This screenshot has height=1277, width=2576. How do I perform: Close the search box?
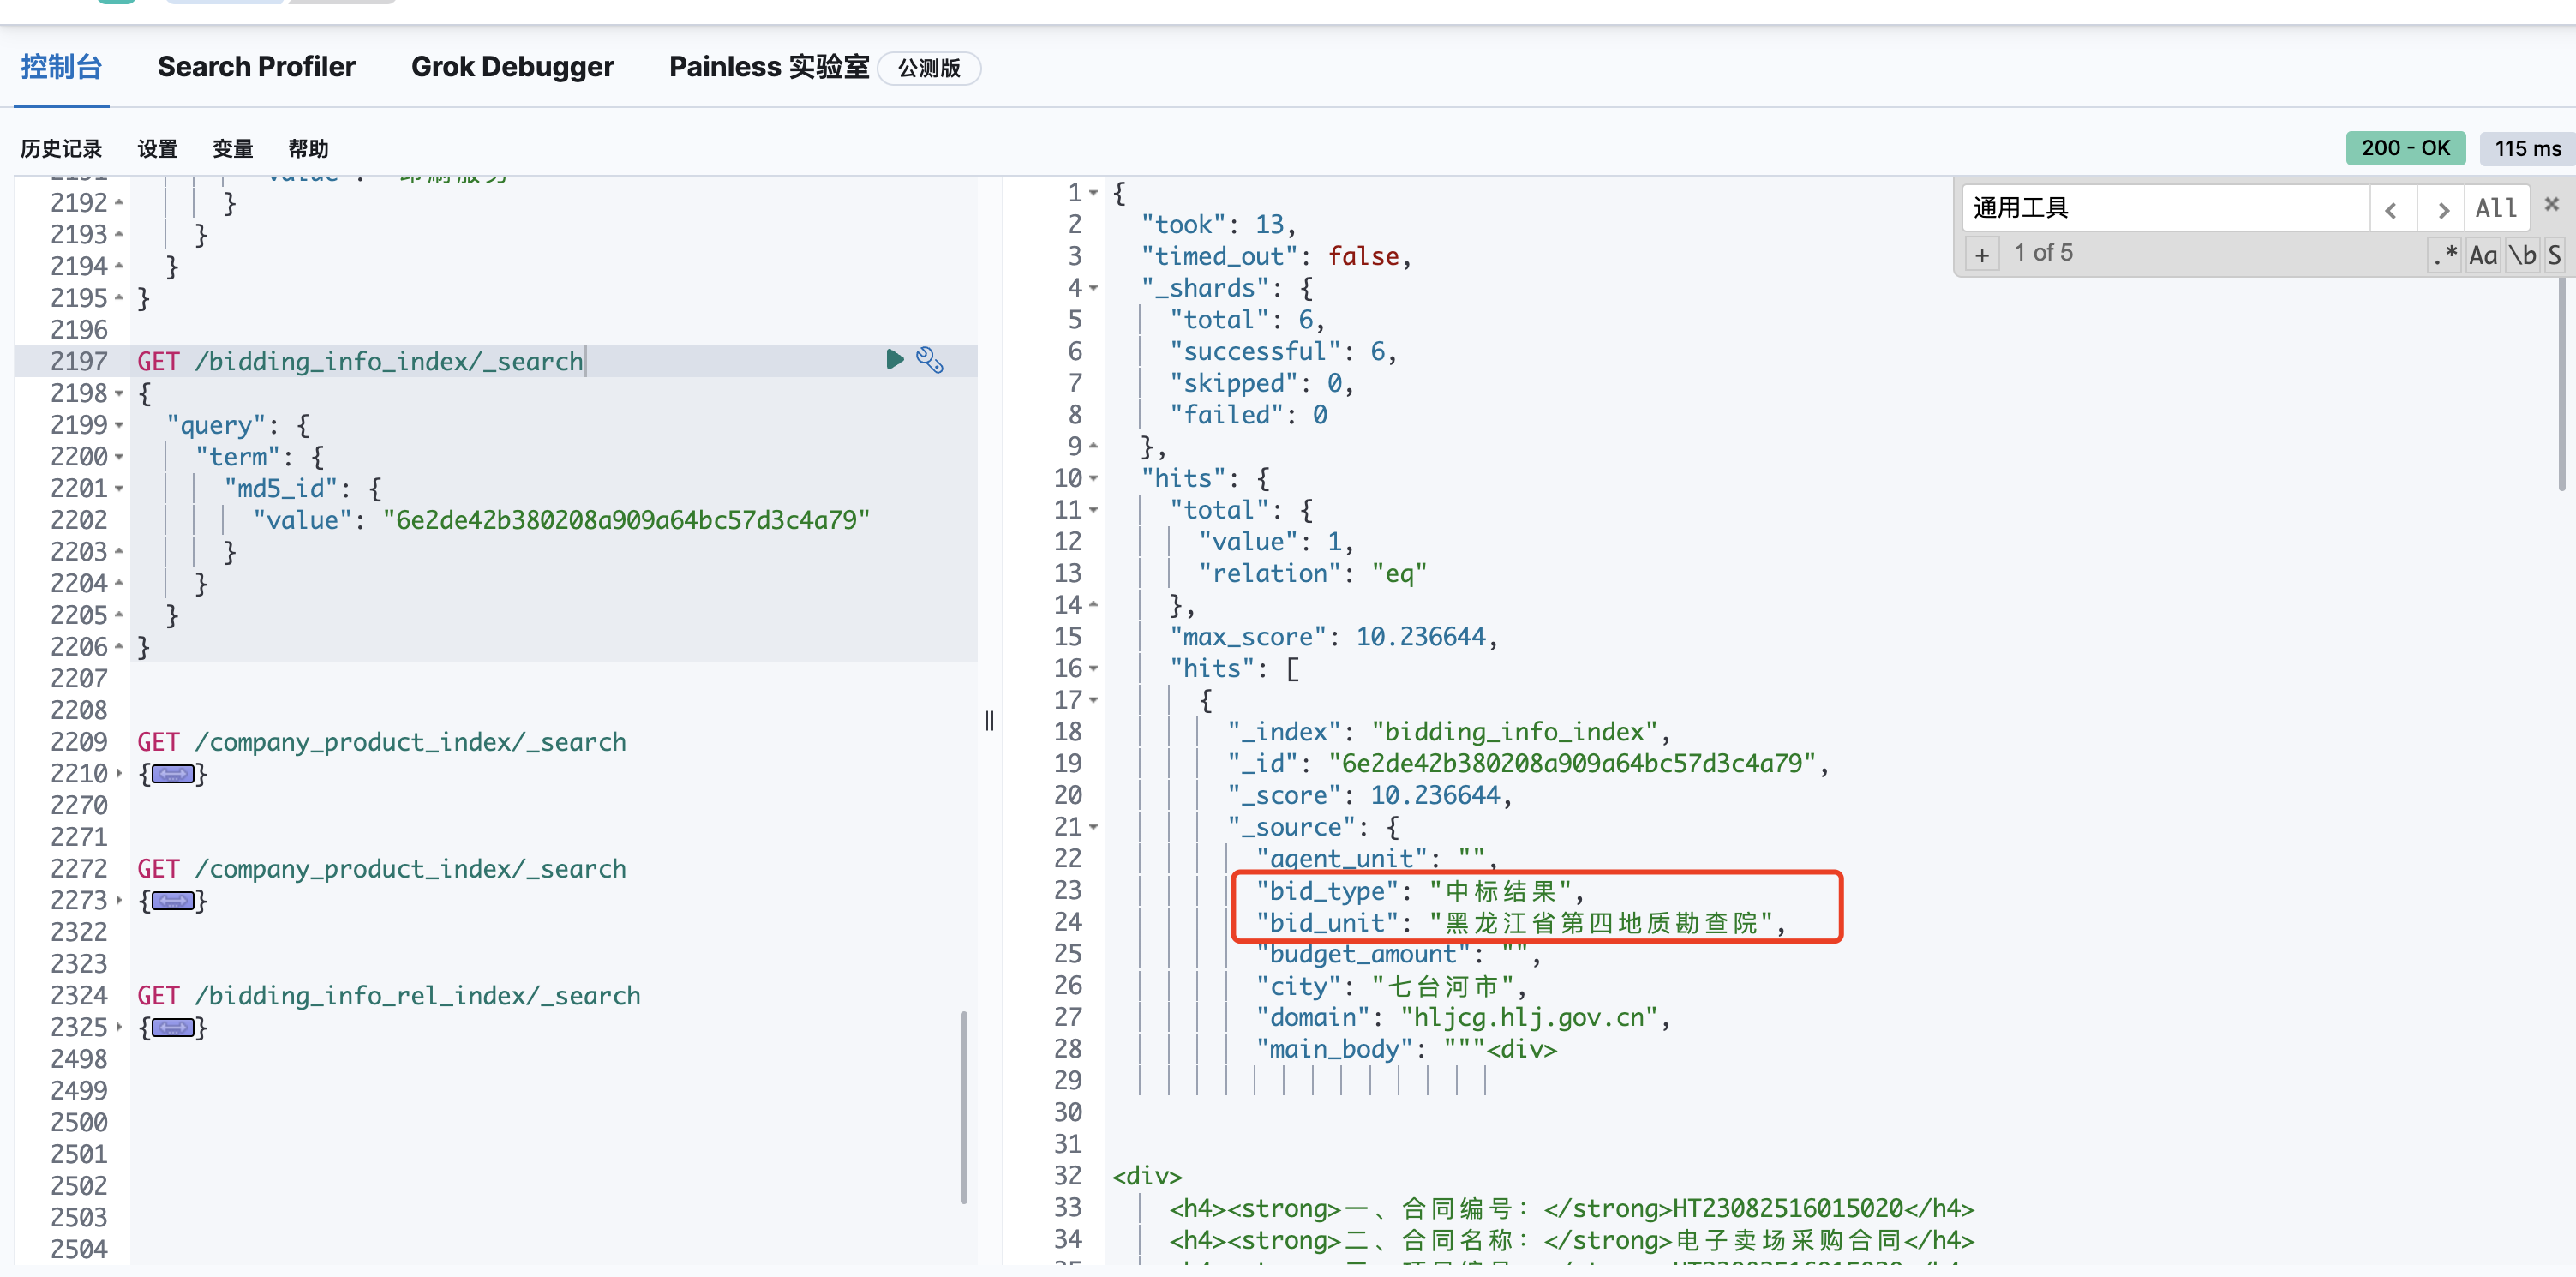coord(2552,204)
